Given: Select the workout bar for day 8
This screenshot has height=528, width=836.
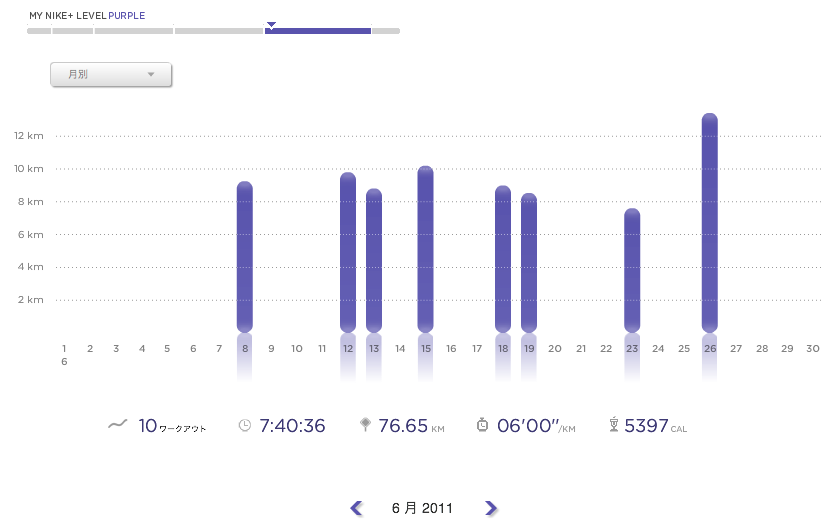Looking at the screenshot, I should pyautogui.click(x=245, y=256).
